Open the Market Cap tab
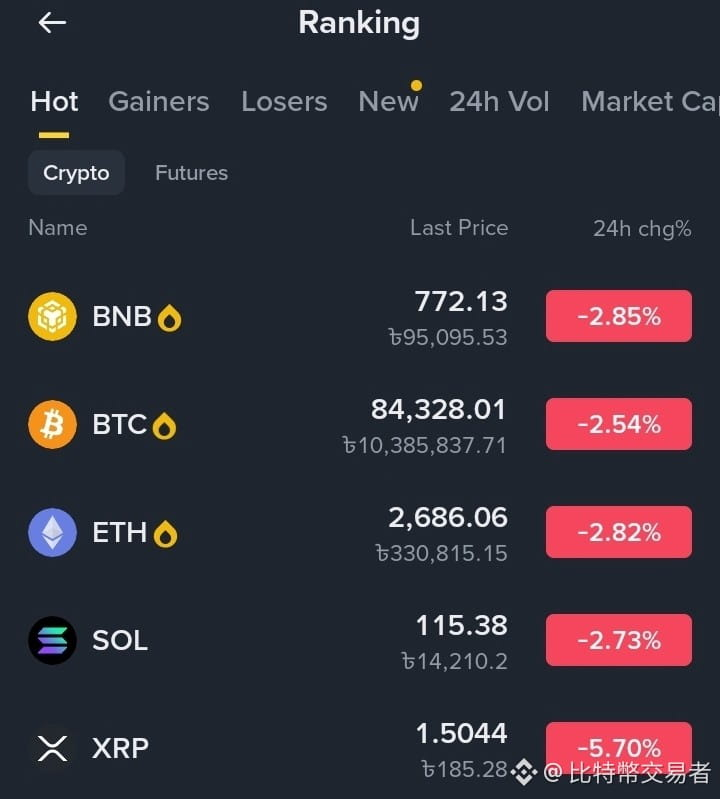This screenshot has width=720, height=799. tap(651, 101)
